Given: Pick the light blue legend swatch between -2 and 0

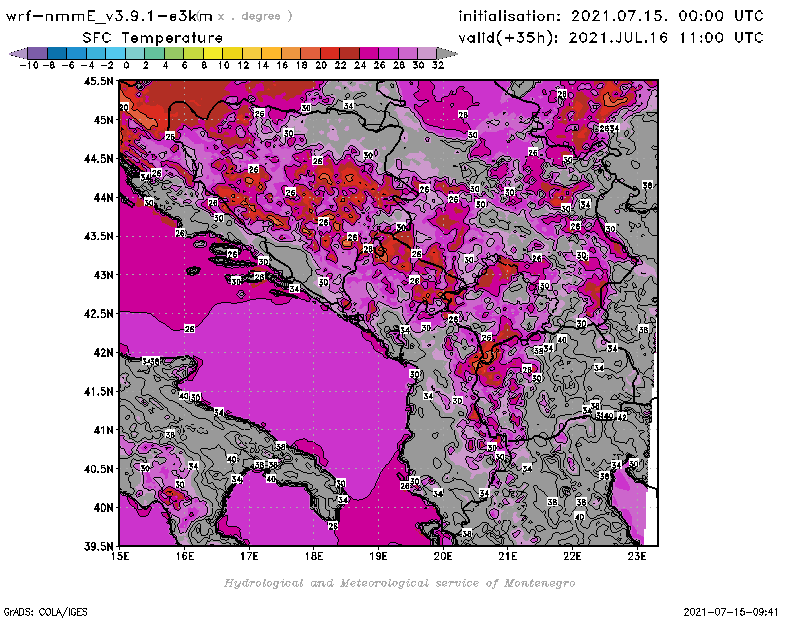Looking at the screenshot, I should click(116, 53).
